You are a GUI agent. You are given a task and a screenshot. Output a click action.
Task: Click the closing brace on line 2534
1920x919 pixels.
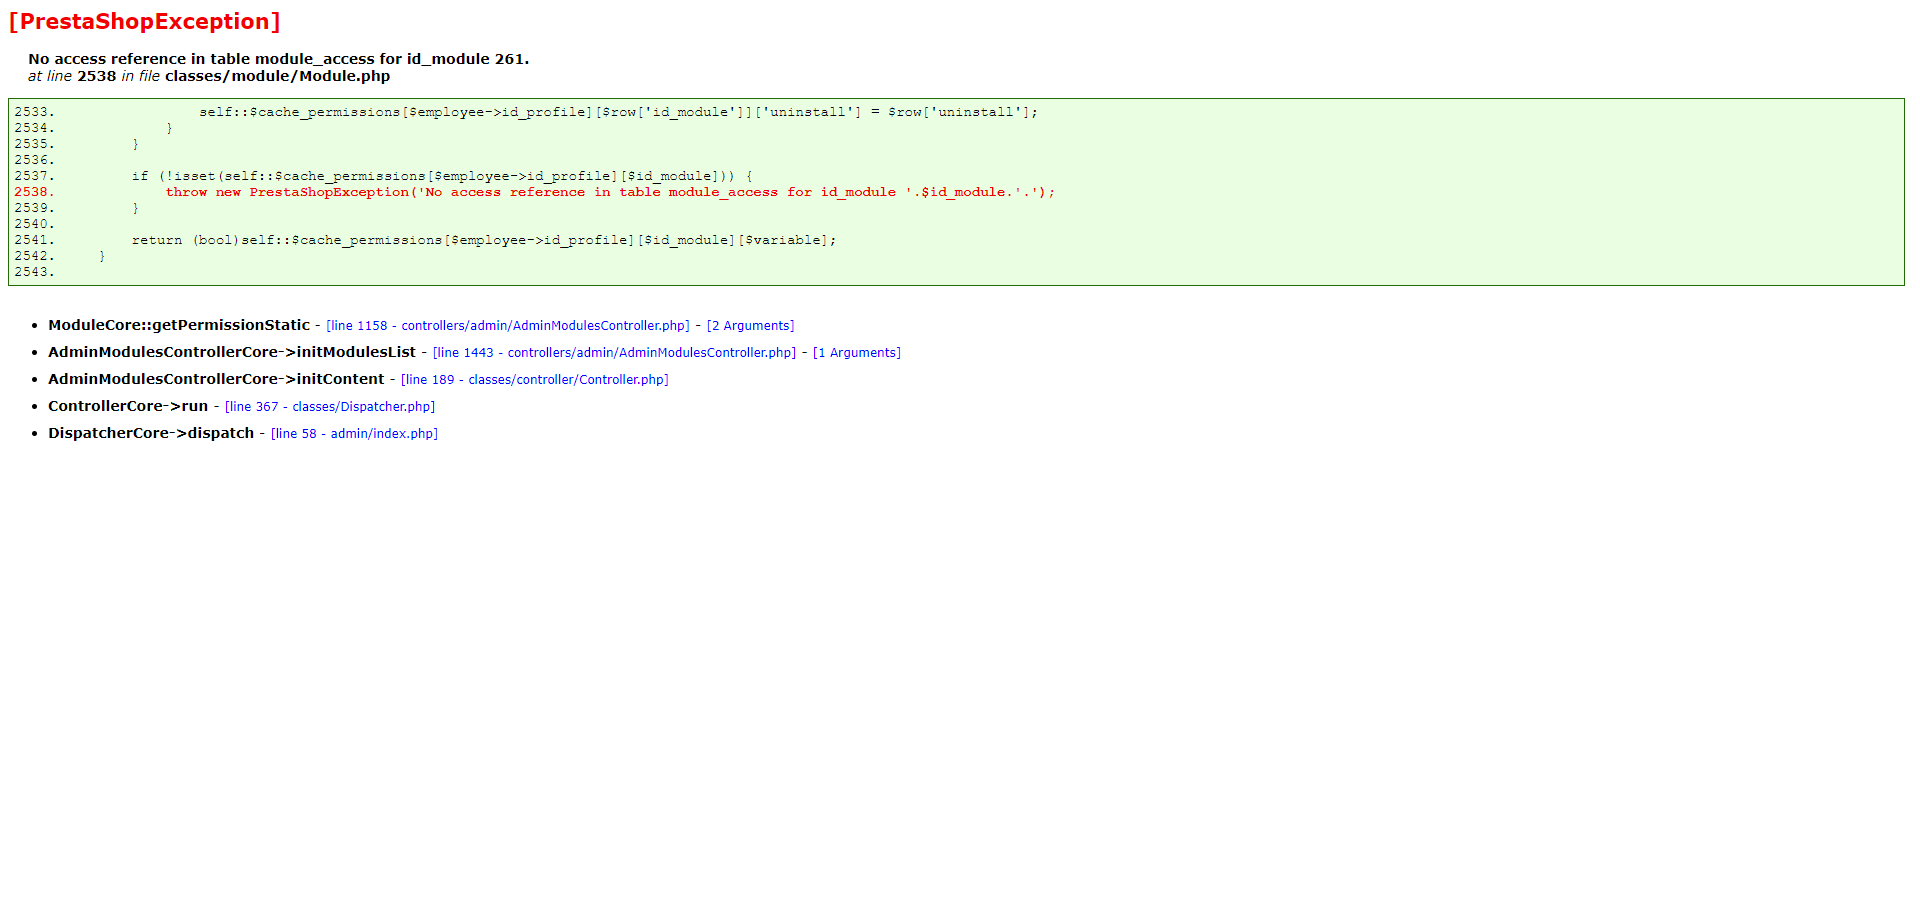(x=169, y=128)
